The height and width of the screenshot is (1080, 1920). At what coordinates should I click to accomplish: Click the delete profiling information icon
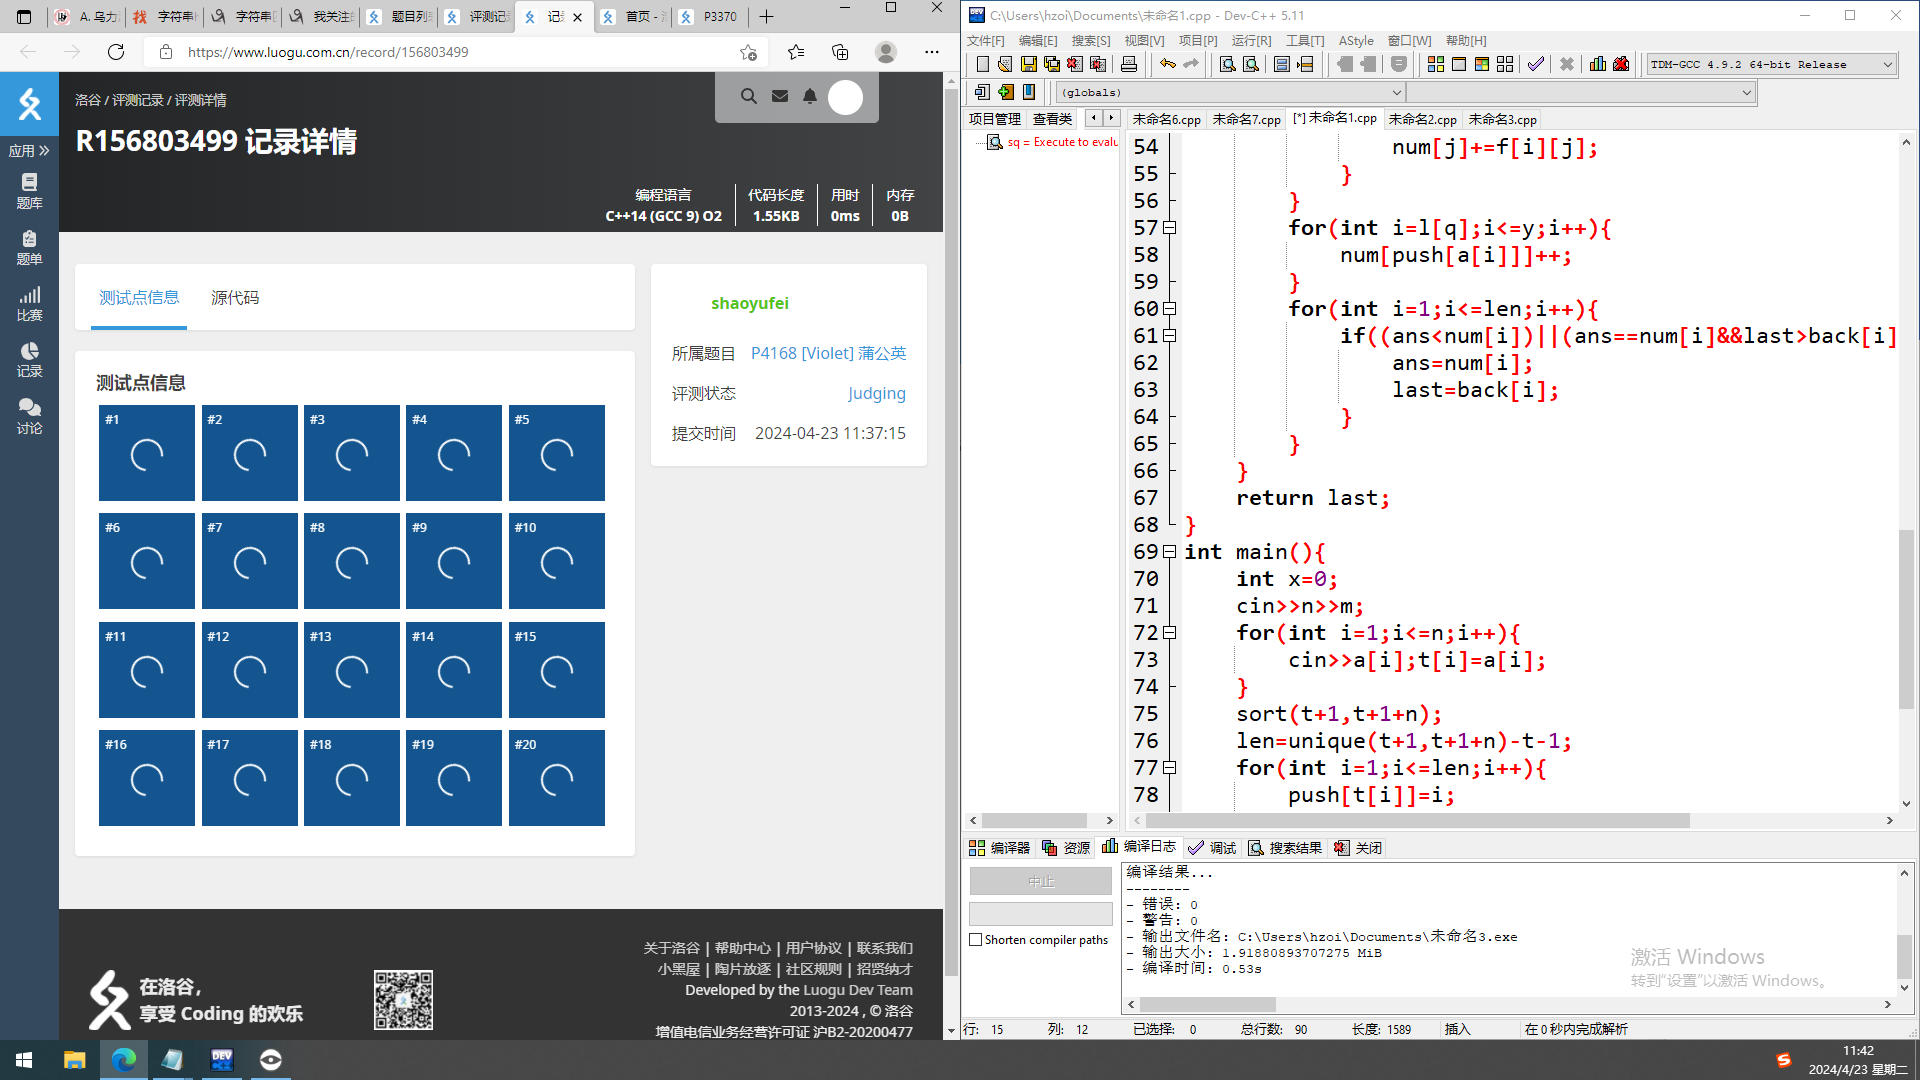click(x=1621, y=65)
